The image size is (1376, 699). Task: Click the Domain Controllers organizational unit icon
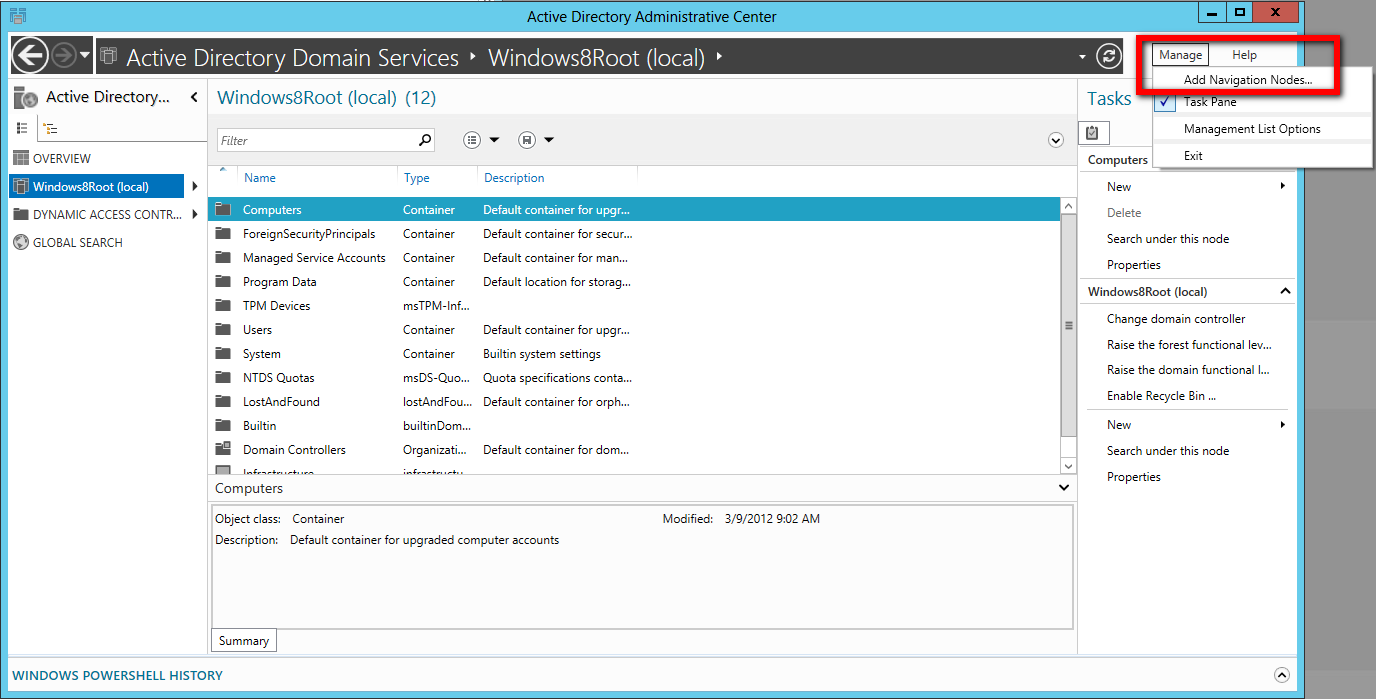[224, 450]
